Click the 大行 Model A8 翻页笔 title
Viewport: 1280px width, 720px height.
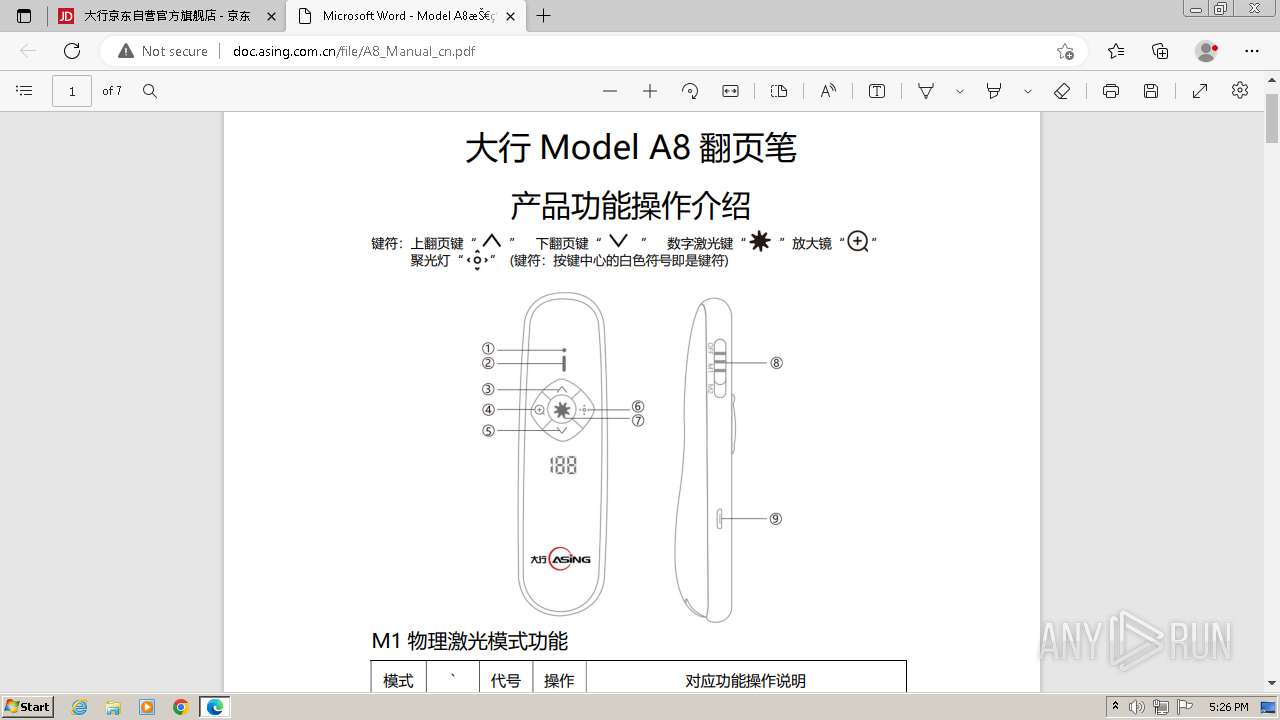[631, 148]
